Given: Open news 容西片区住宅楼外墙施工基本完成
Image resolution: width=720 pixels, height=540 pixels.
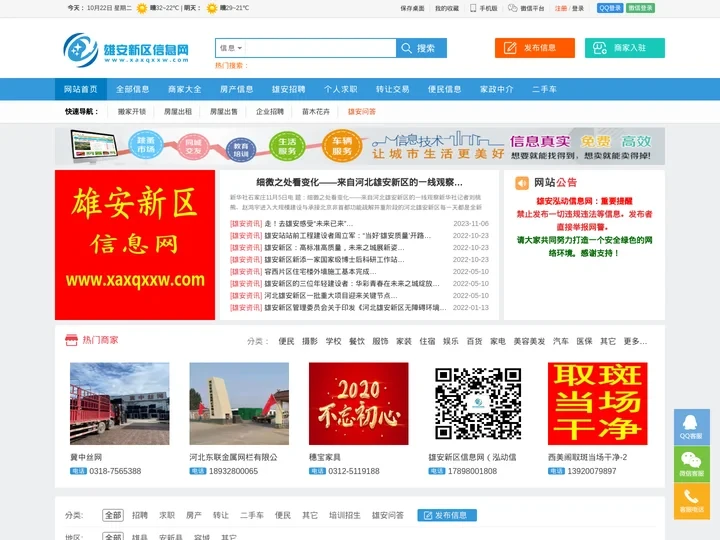Looking at the screenshot, I should [x=320, y=271].
